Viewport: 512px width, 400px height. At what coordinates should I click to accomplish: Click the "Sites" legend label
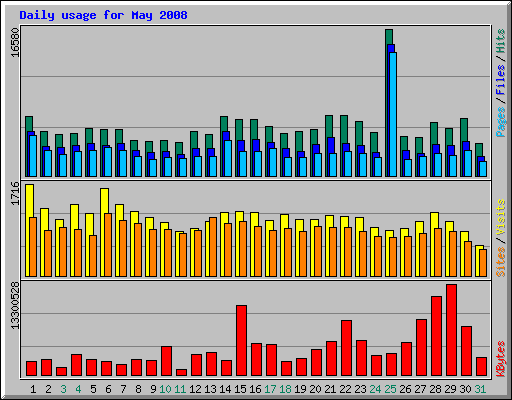click(501, 262)
